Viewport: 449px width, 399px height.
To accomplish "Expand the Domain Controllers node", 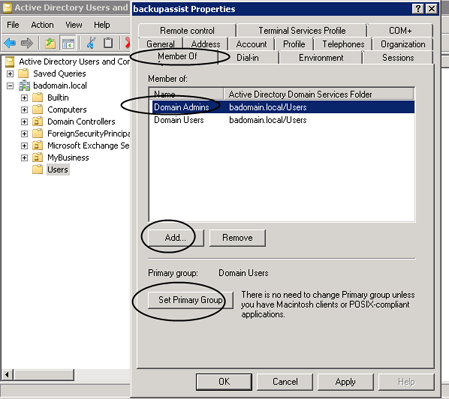I will 24,122.
